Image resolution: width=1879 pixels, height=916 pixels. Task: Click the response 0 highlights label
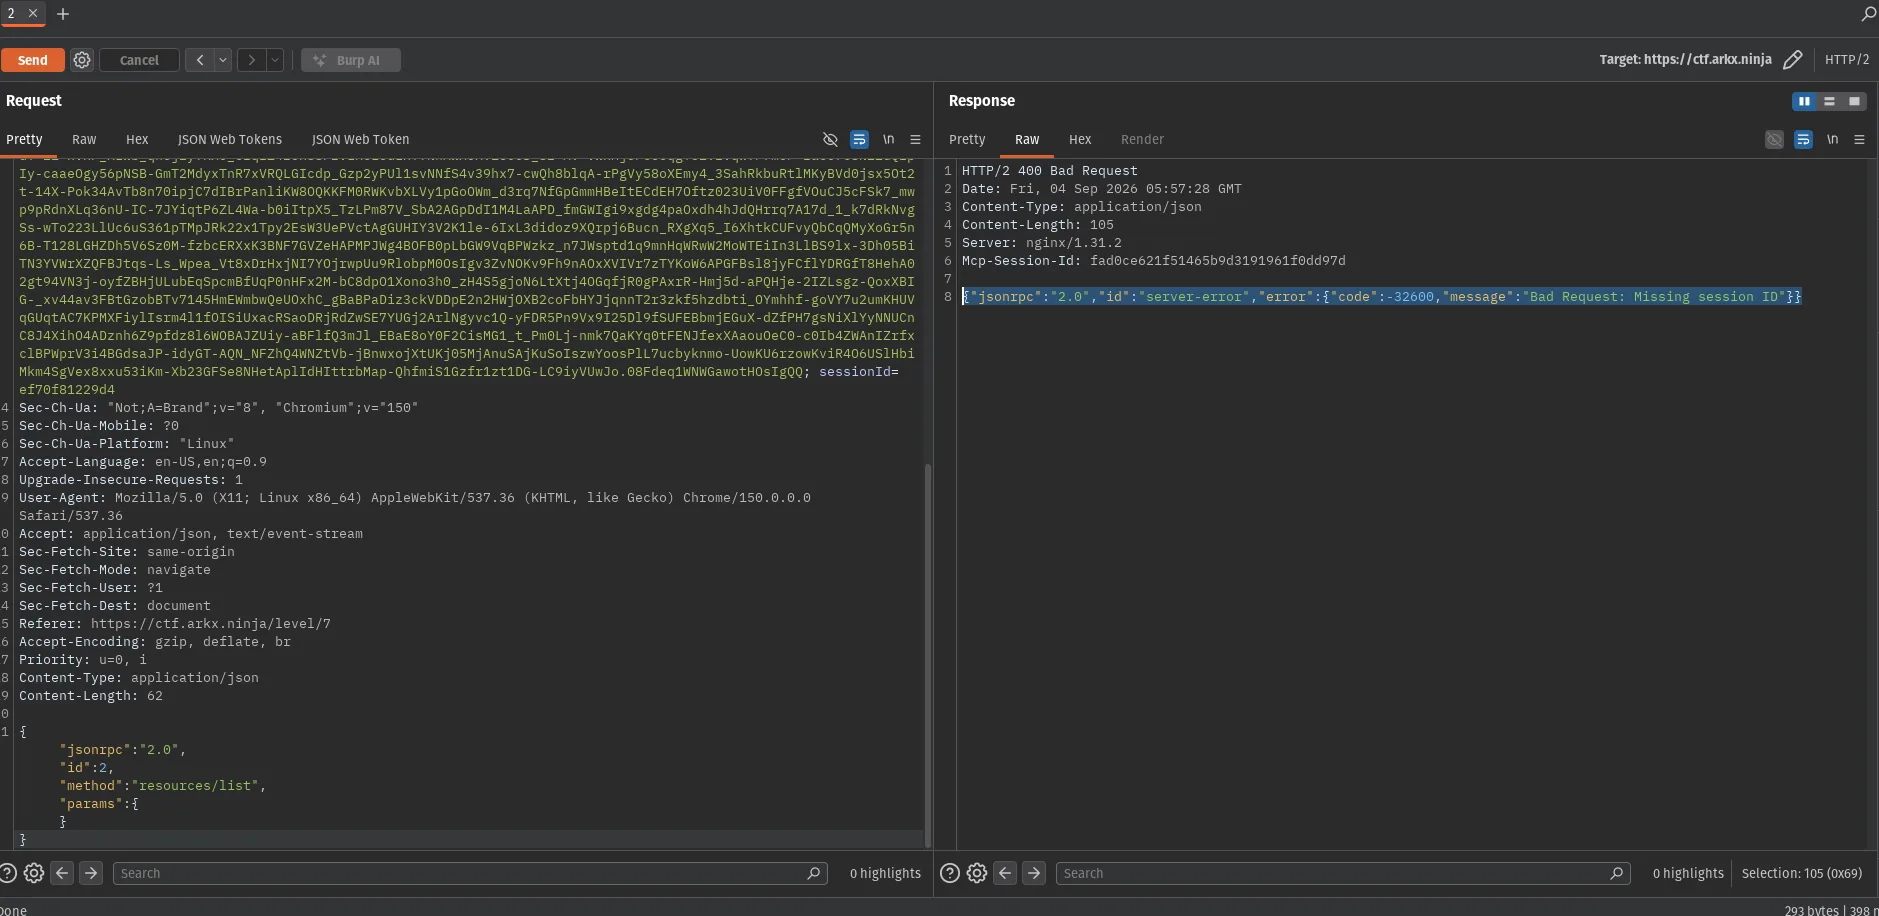[x=1688, y=873]
